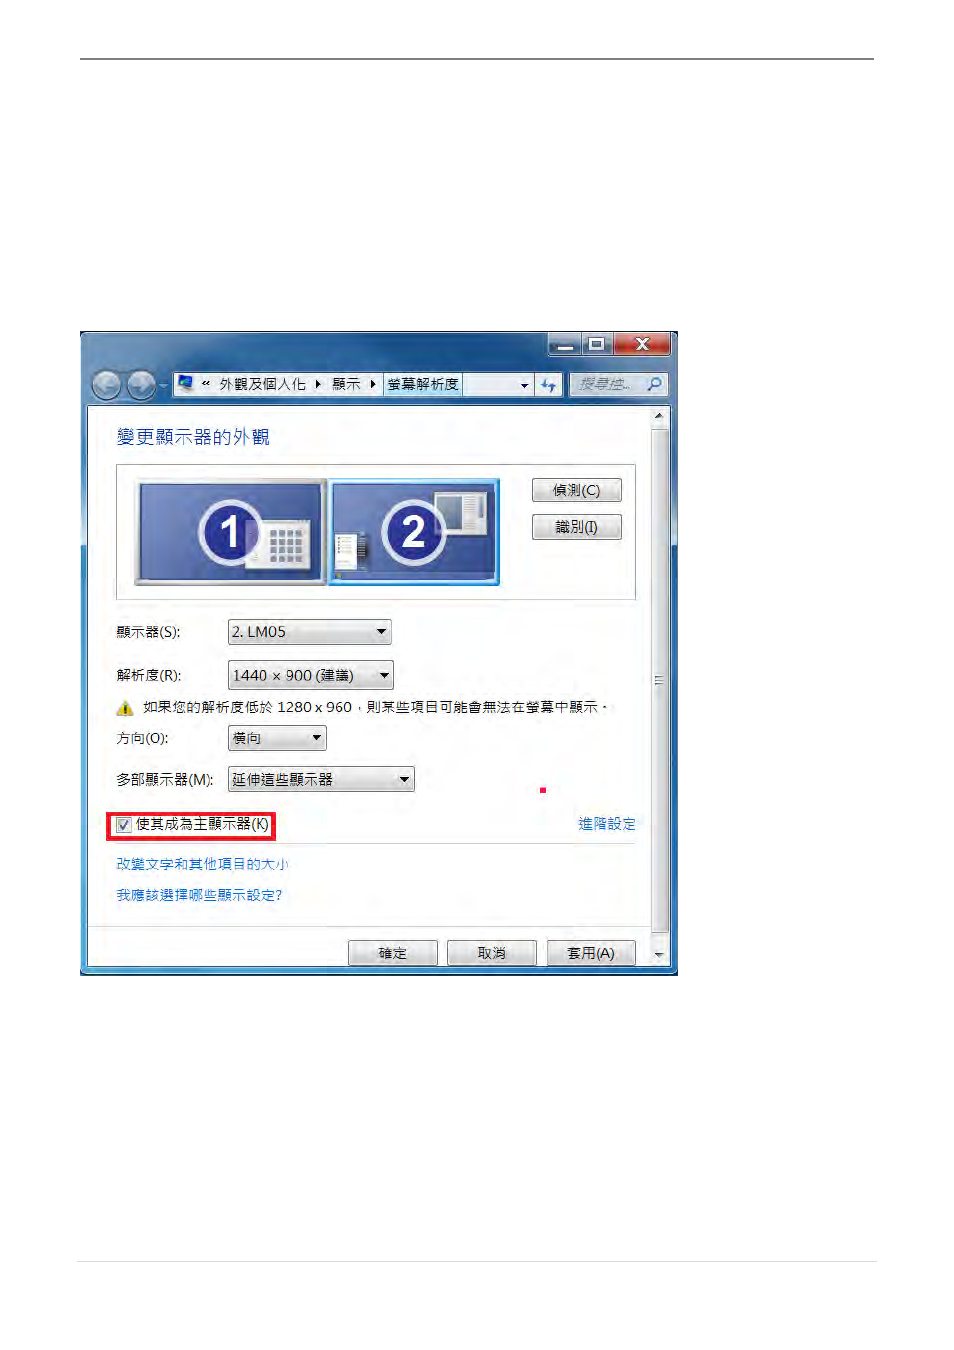The width and height of the screenshot is (954, 1350).
Task: Click the search magnifier icon
Action: click(654, 384)
